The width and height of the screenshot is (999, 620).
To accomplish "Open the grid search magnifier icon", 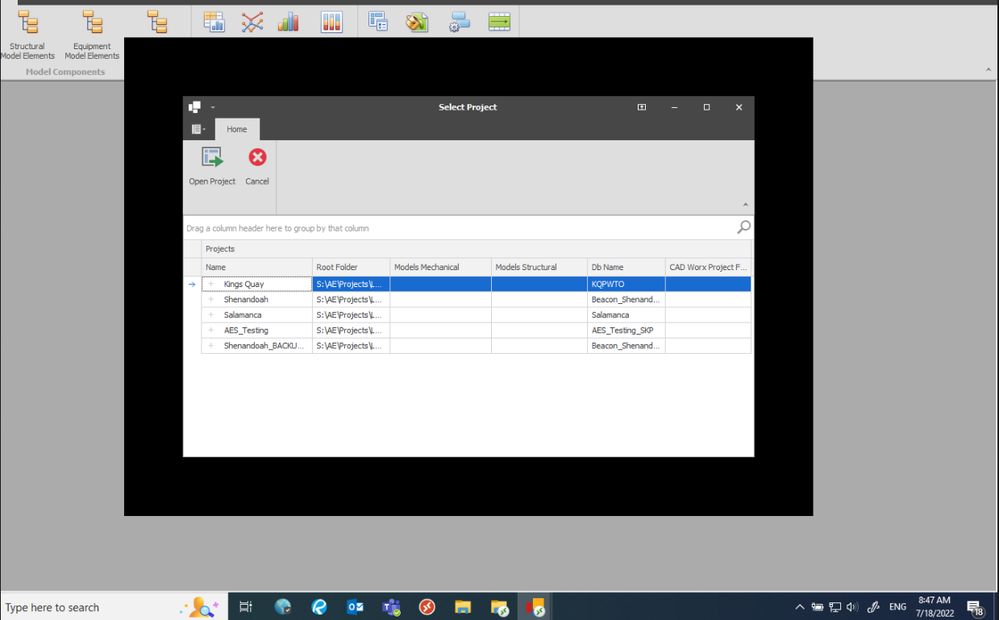I will (744, 227).
